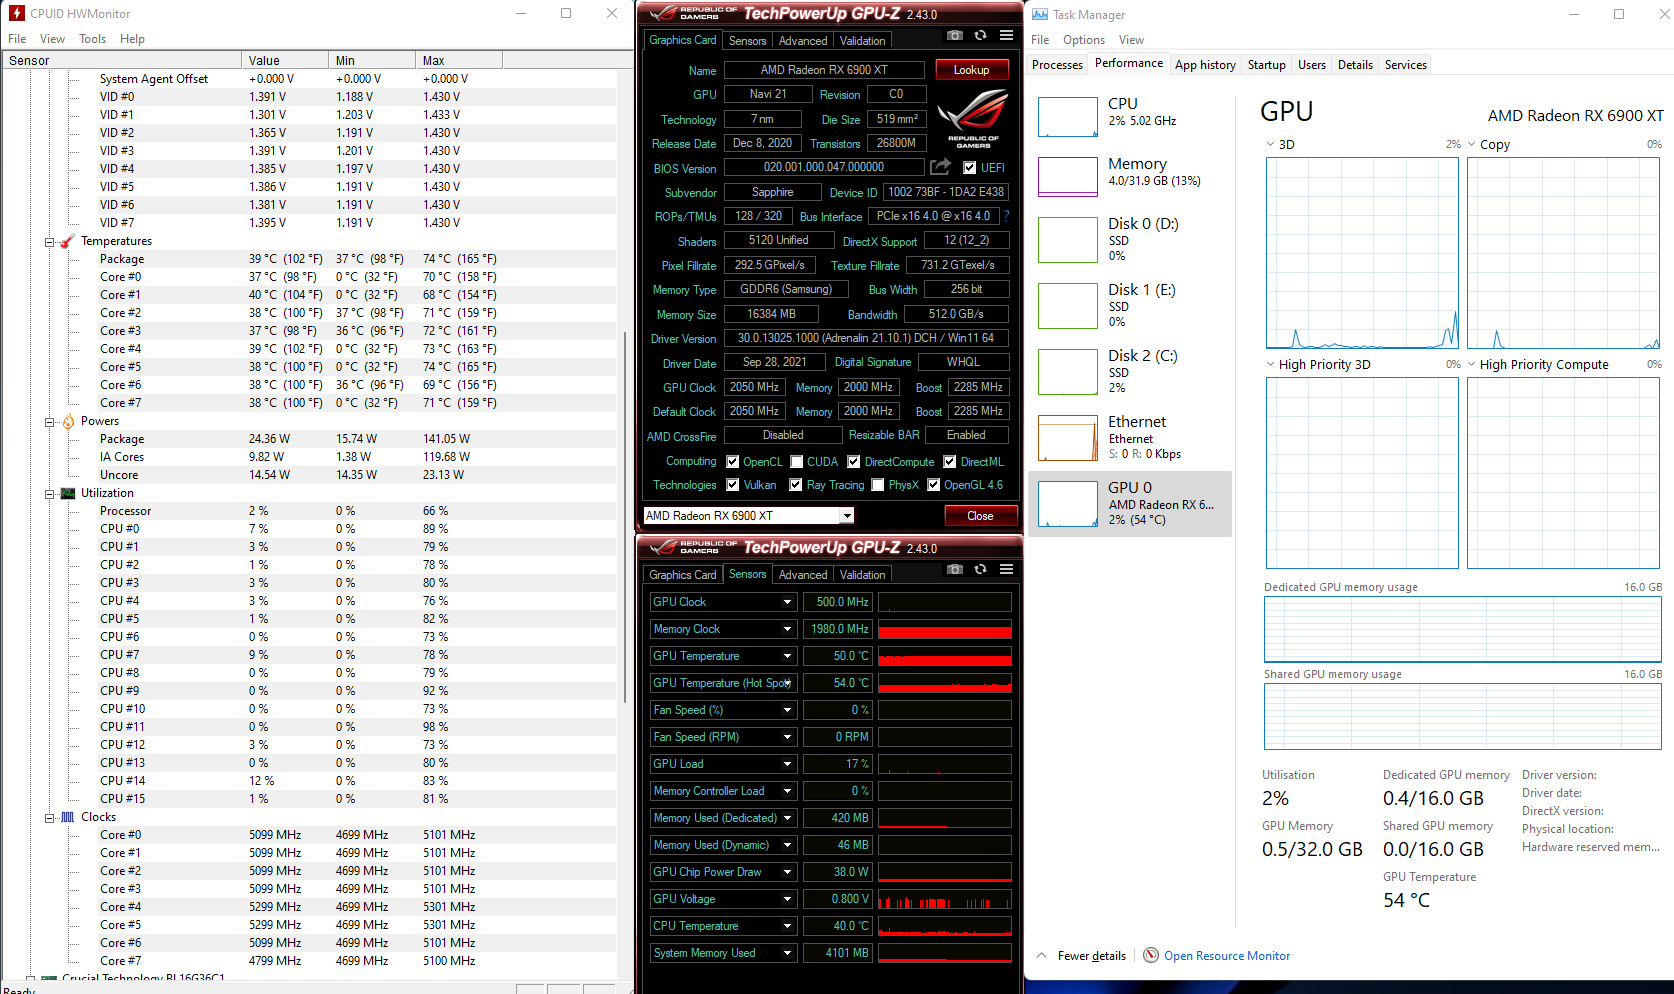The image size is (1674, 994).
Task: Select the GPU 0 mini graph in Task Manager
Action: 1068,504
